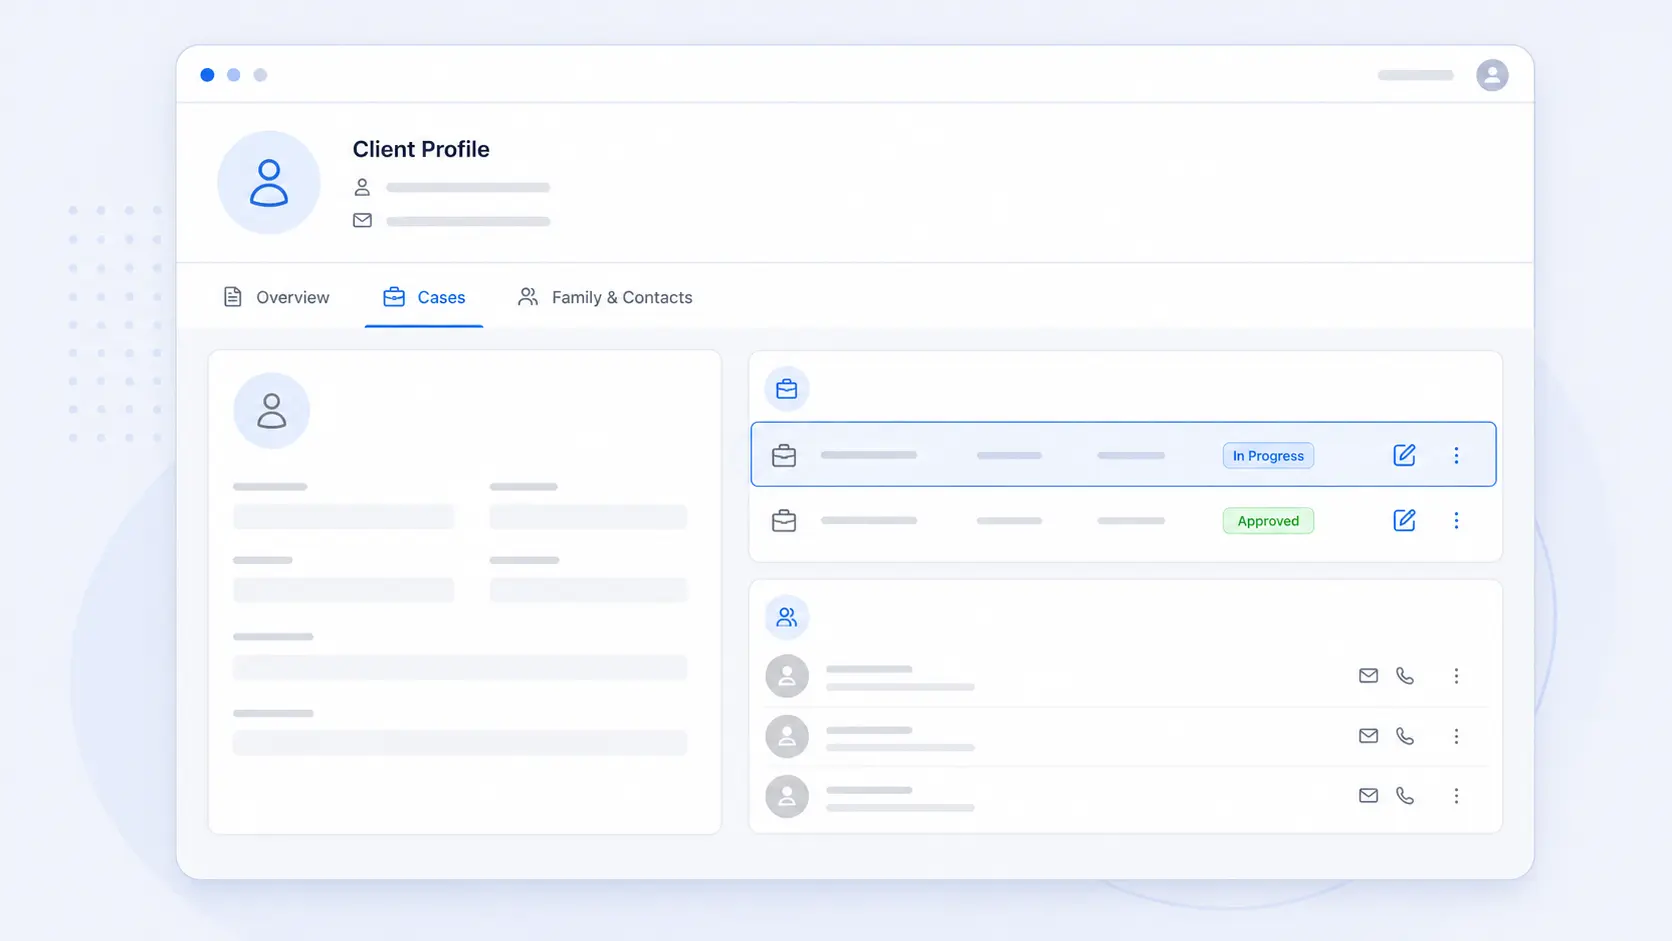The width and height of the screenshot is (1672, 941).
Task: Edit the In Progress case
Action: click(1404, 455)
